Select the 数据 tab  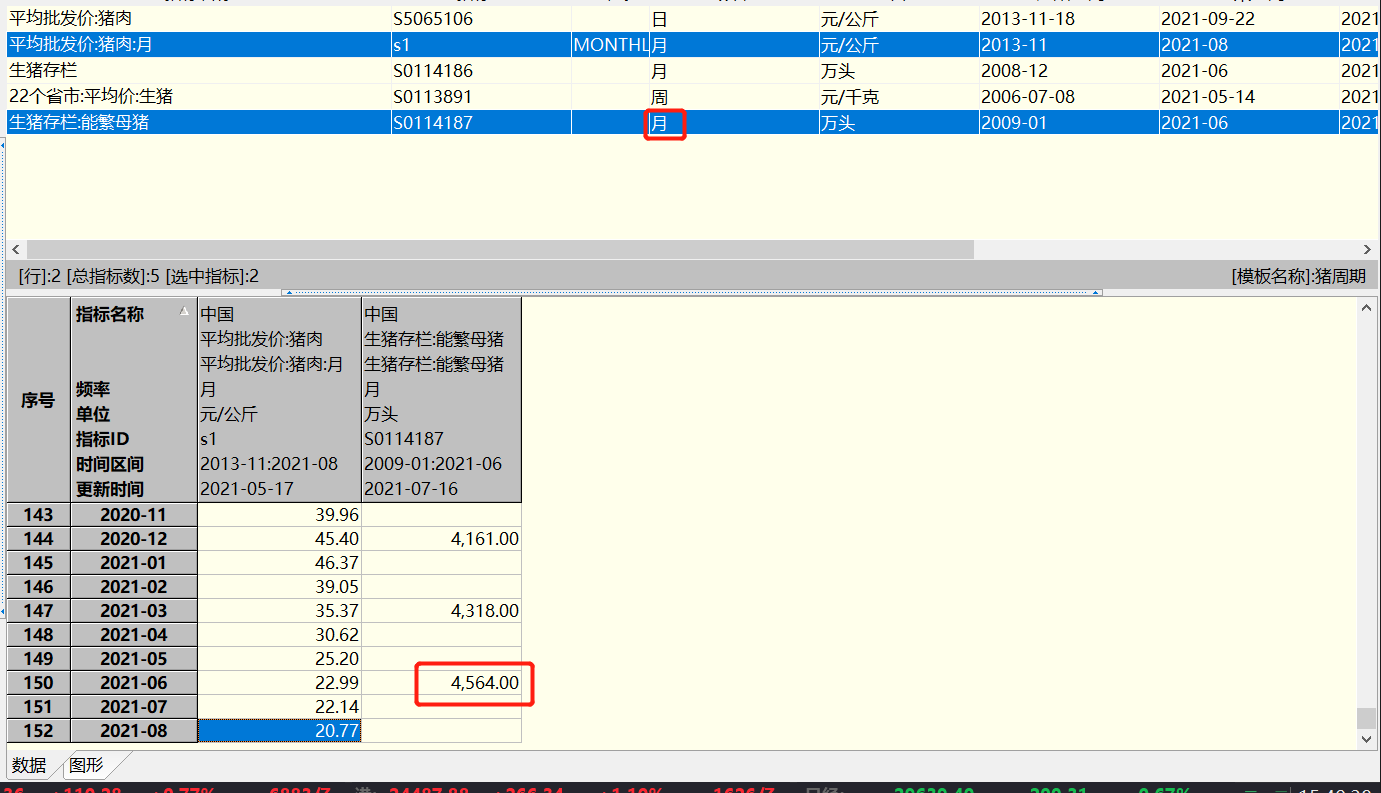pos(30,765)
